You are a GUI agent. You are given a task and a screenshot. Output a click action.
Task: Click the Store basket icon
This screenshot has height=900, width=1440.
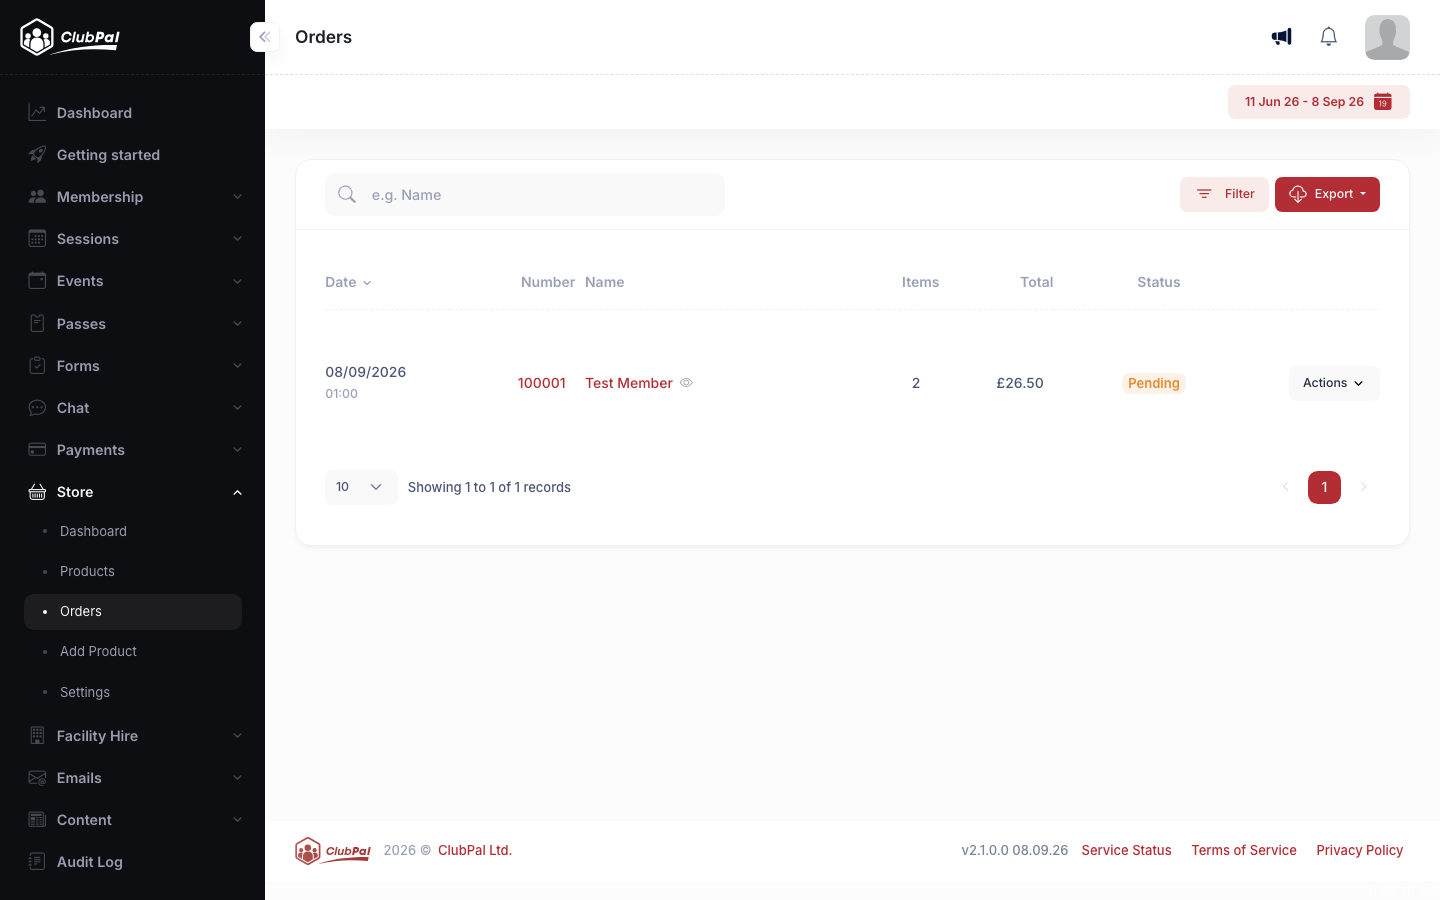click(37, 492)
